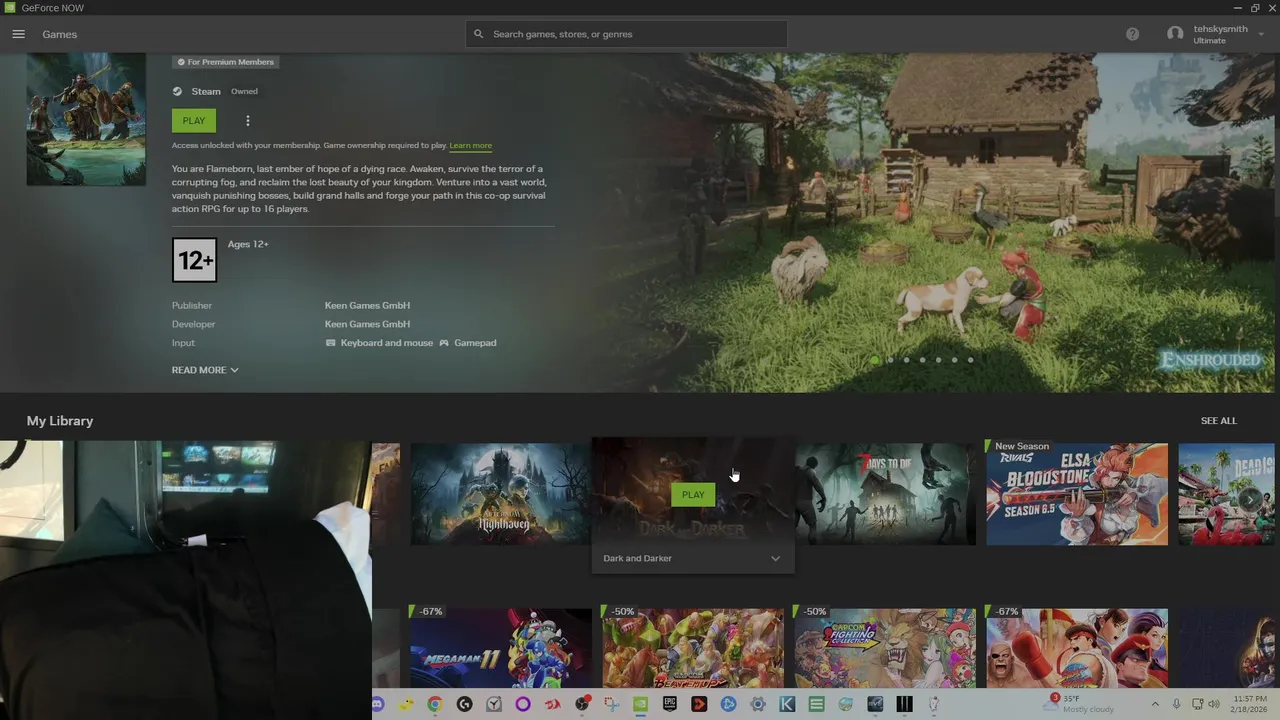This screenshot has height=720, width=1280.
Task: Open the weather widget showing 35°F
Action: click(1080, 704)
